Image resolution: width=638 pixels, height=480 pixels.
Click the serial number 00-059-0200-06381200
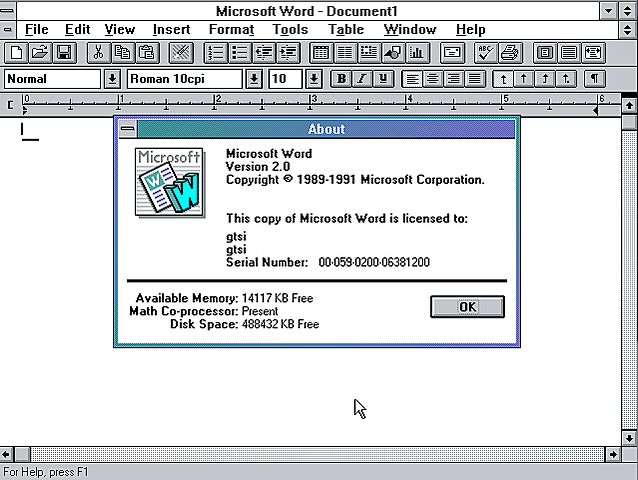pos(374,262)
